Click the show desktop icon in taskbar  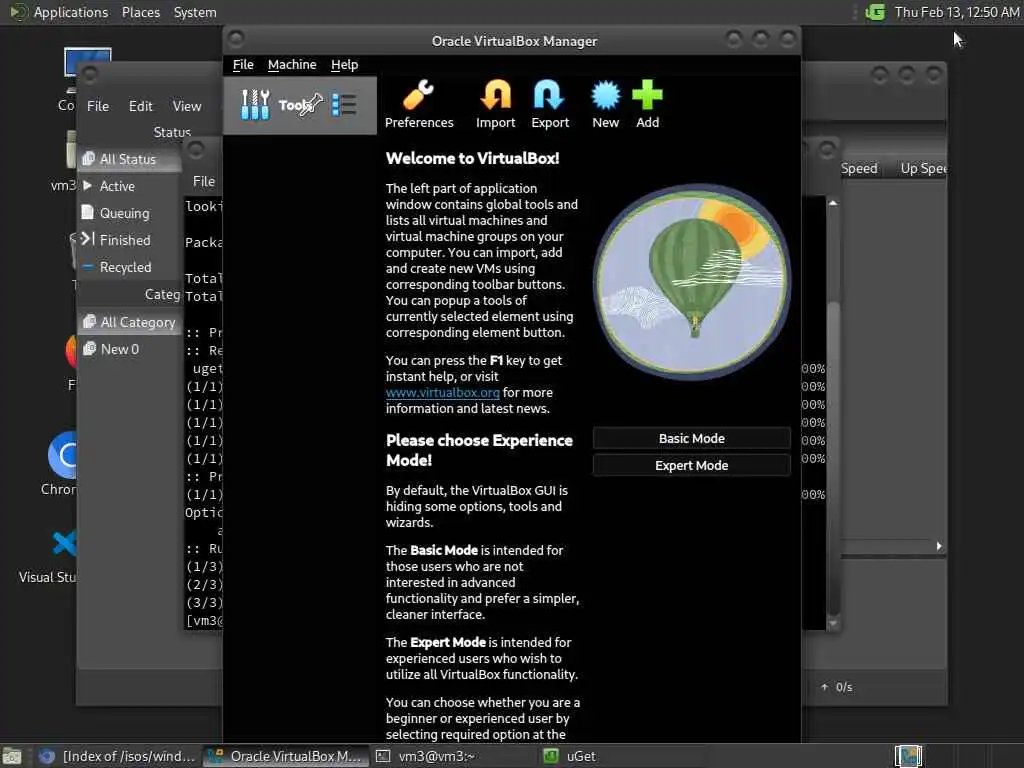point(12,756)
